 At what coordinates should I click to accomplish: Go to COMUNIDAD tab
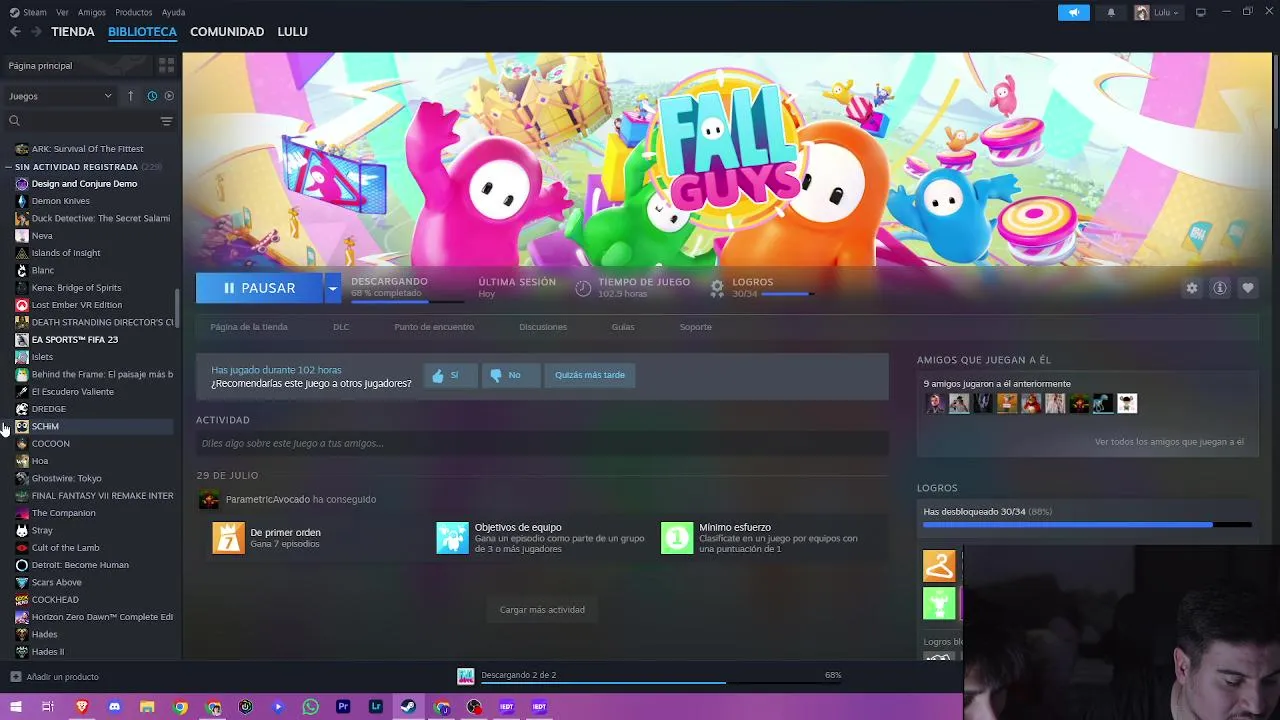tap(227, 32)
